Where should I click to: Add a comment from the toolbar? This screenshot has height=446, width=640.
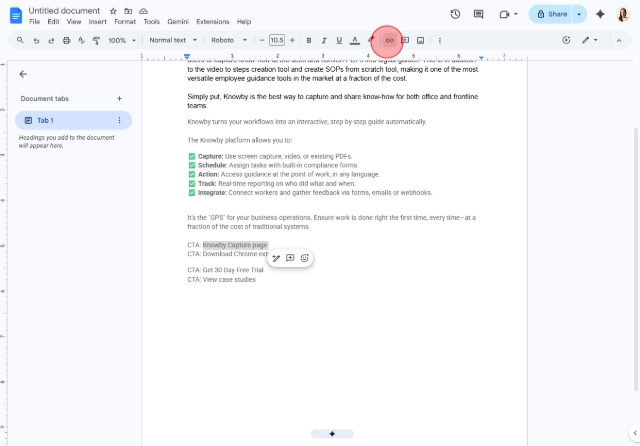tap(405, 40)
